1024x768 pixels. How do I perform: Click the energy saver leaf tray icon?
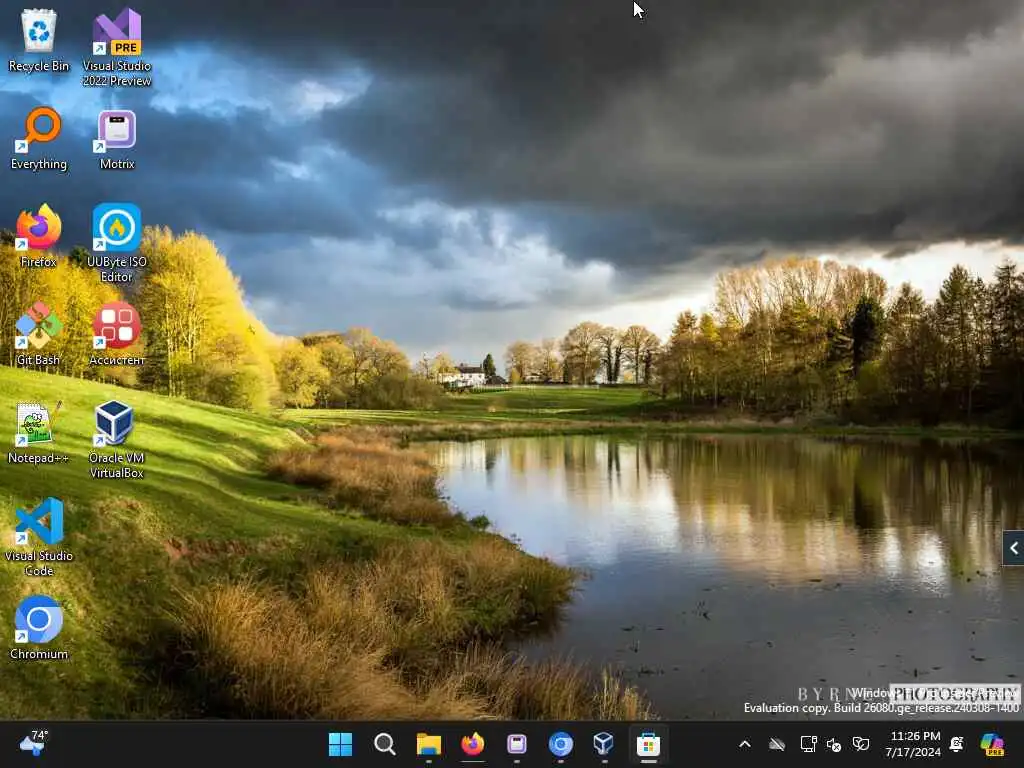coord(861,744)
